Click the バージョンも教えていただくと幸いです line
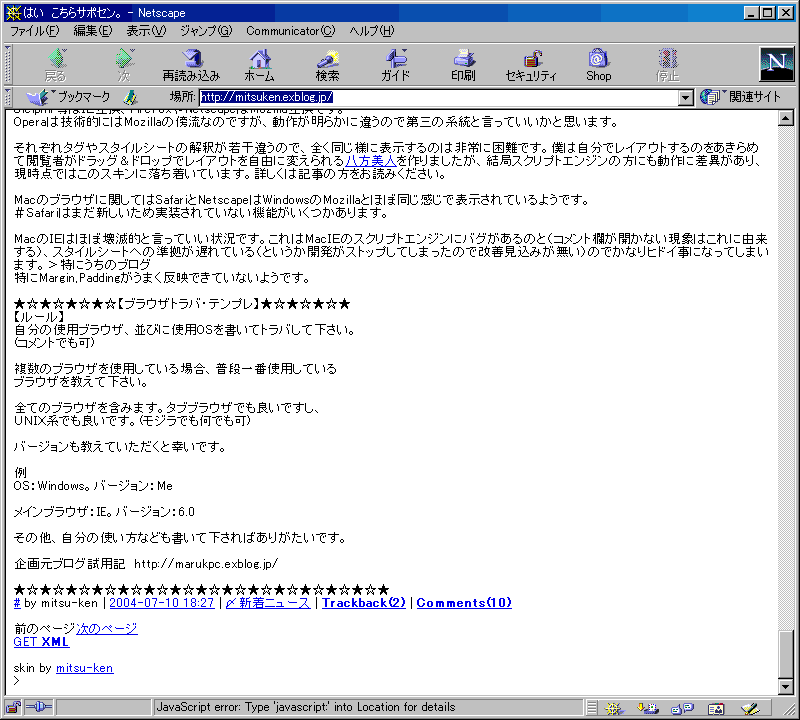 click(120, 447)
